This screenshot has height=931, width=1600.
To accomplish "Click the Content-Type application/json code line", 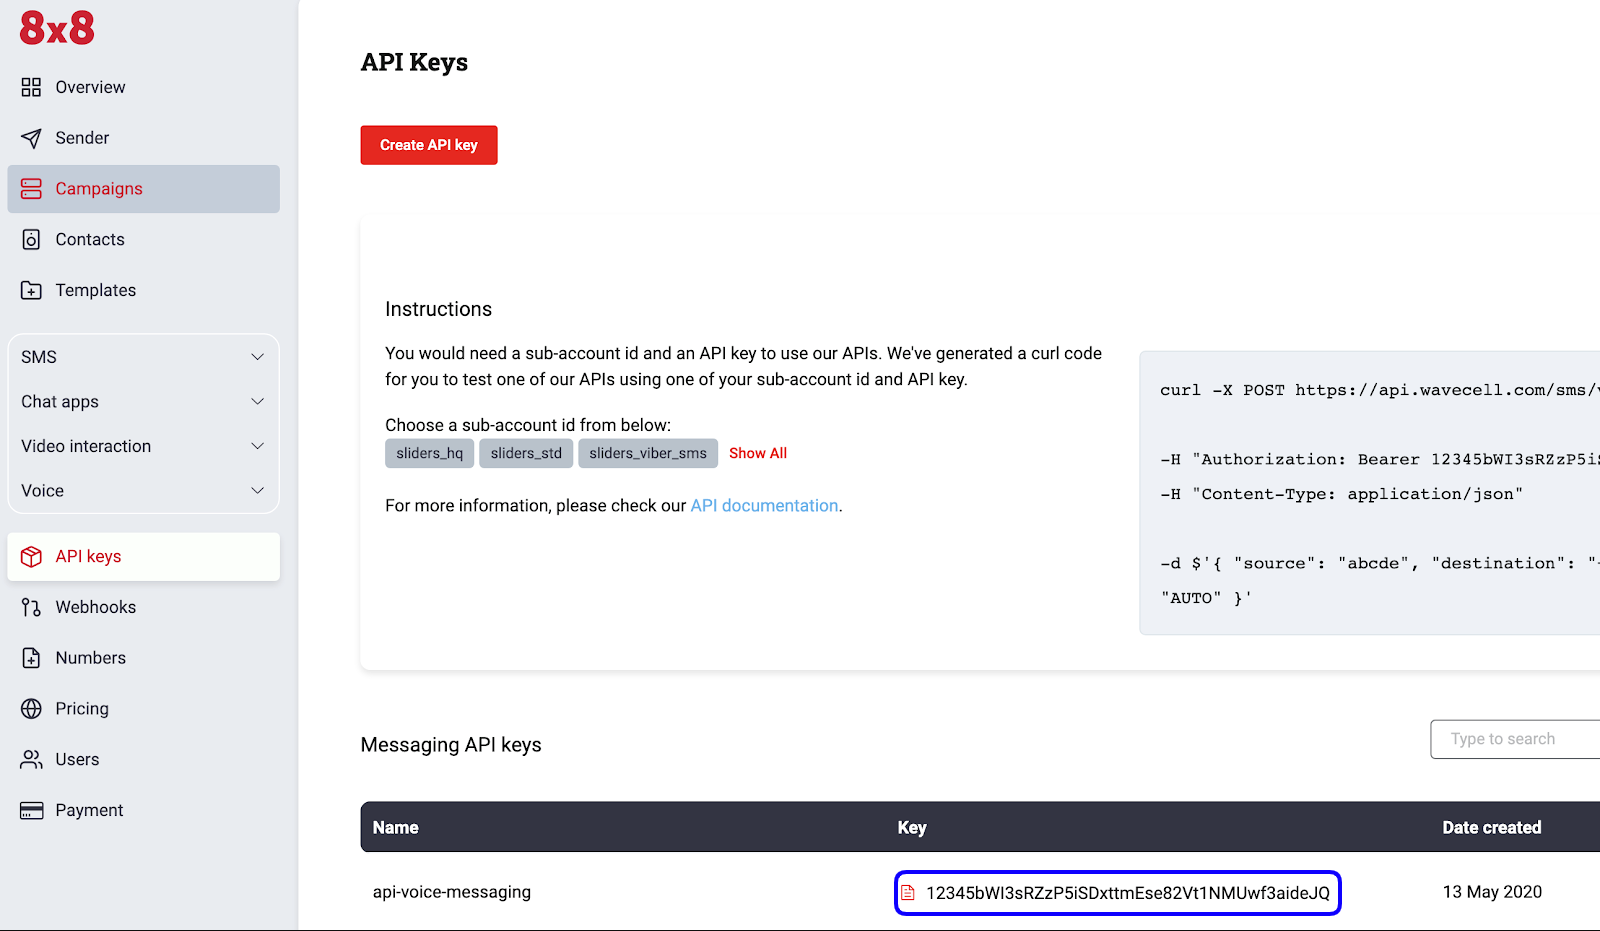I will tap(1342, 494).
